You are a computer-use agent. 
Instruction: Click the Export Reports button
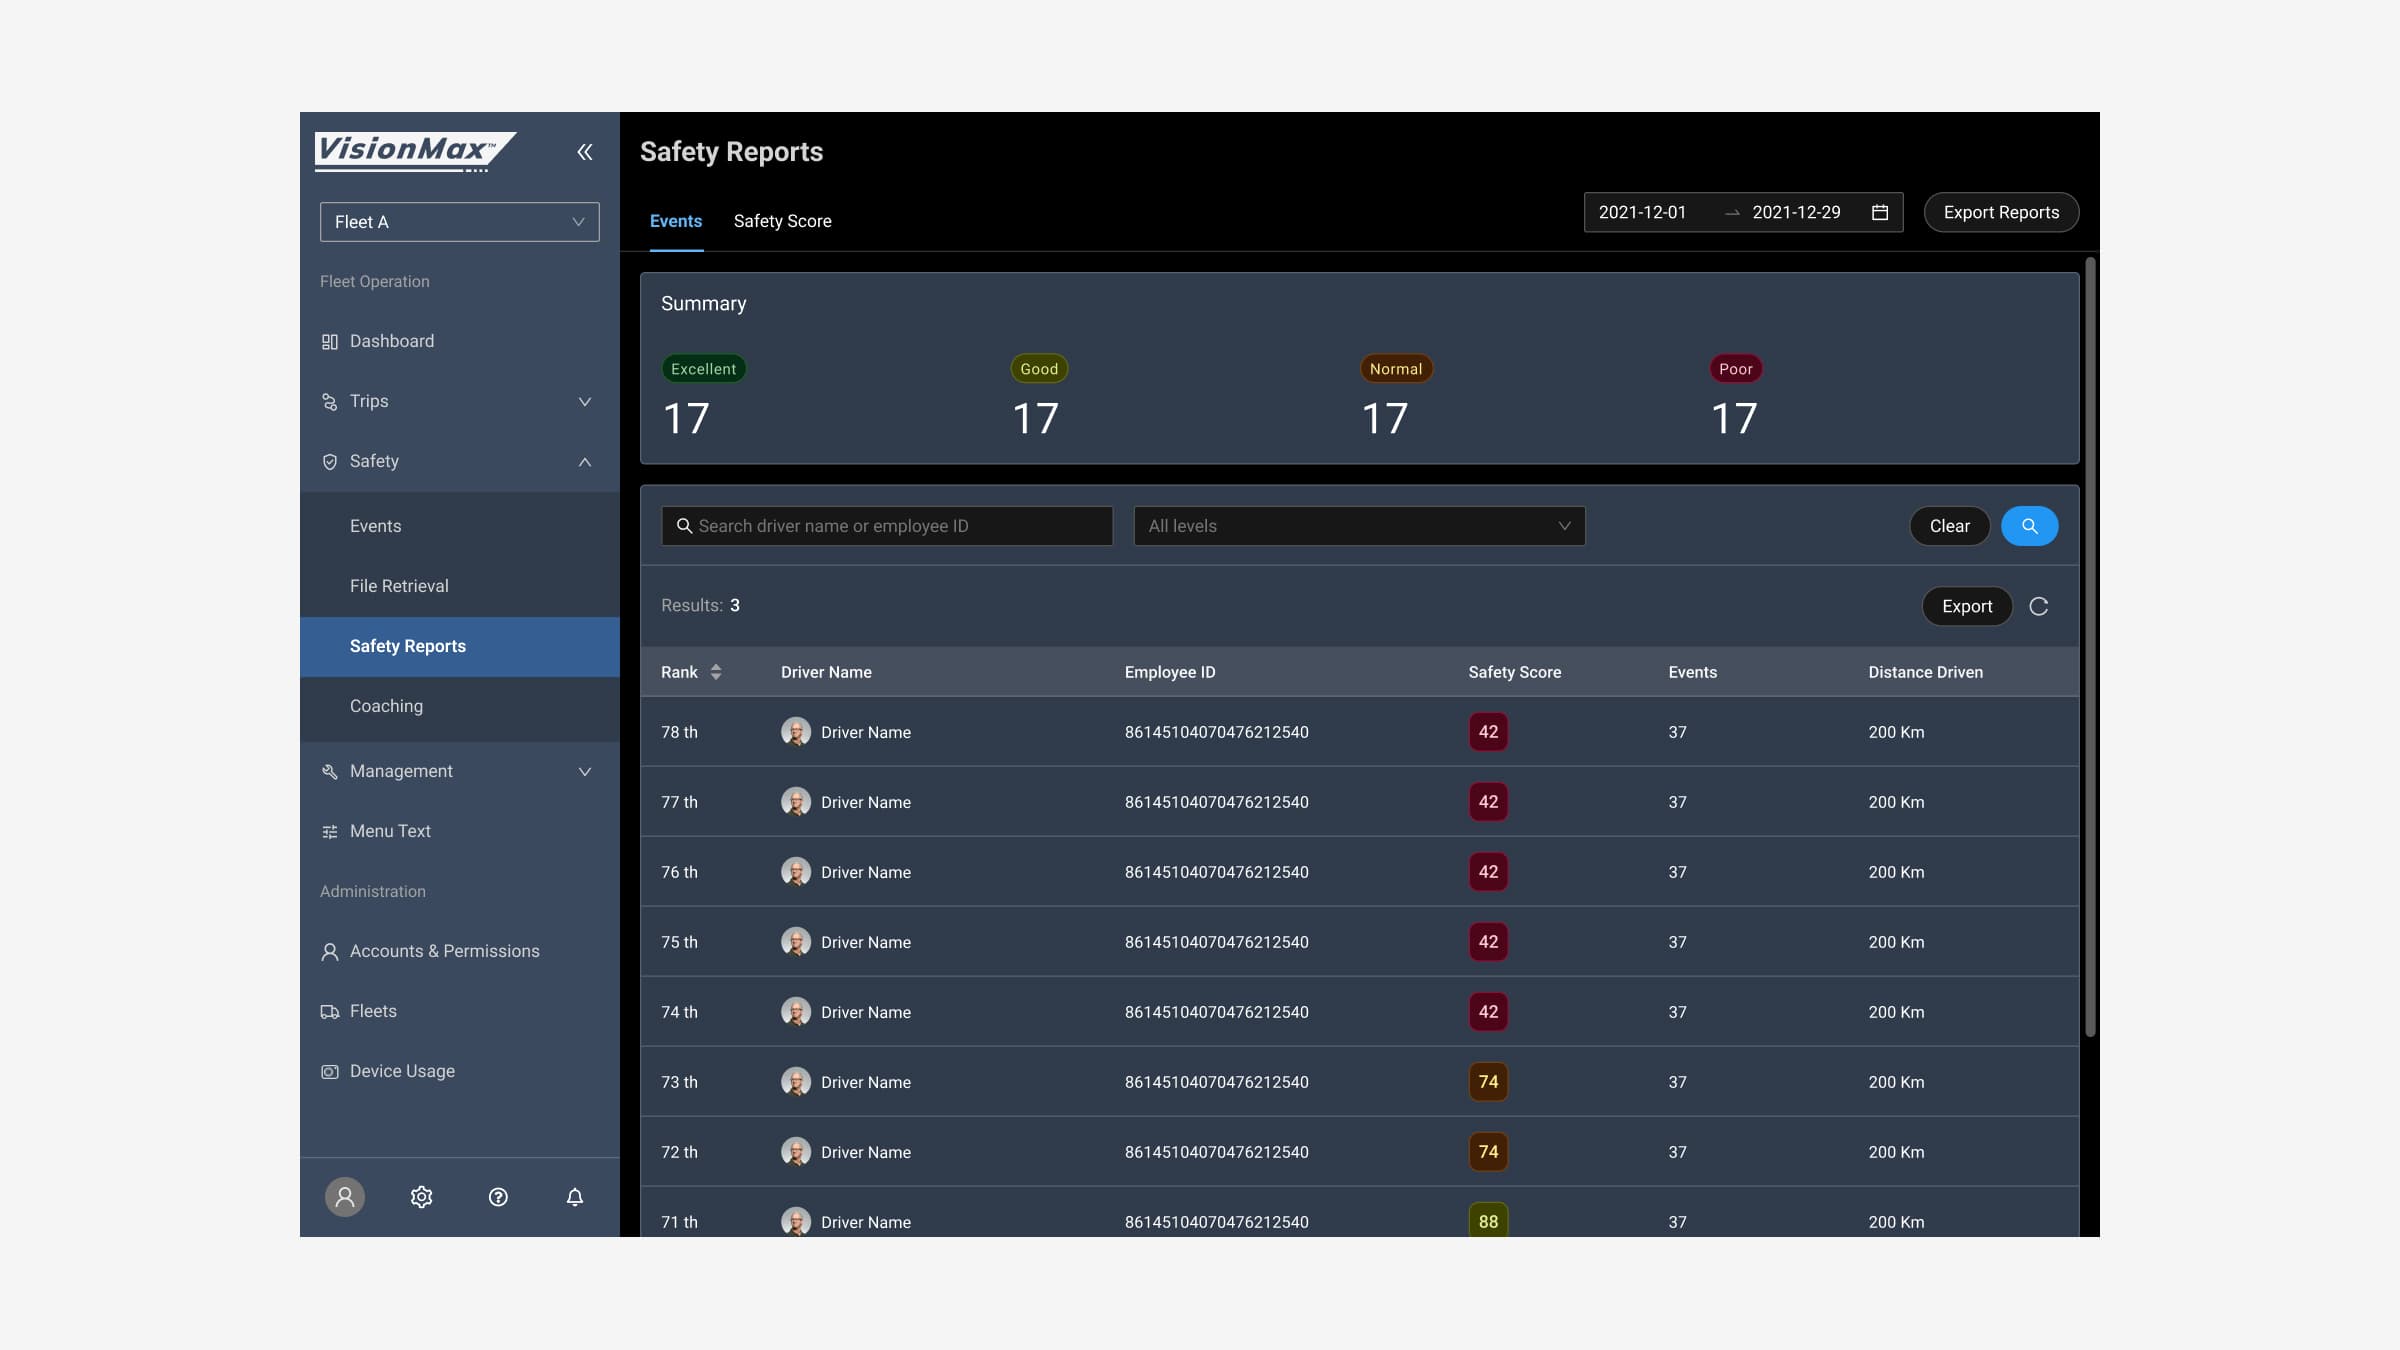[x=2001, y=212]
